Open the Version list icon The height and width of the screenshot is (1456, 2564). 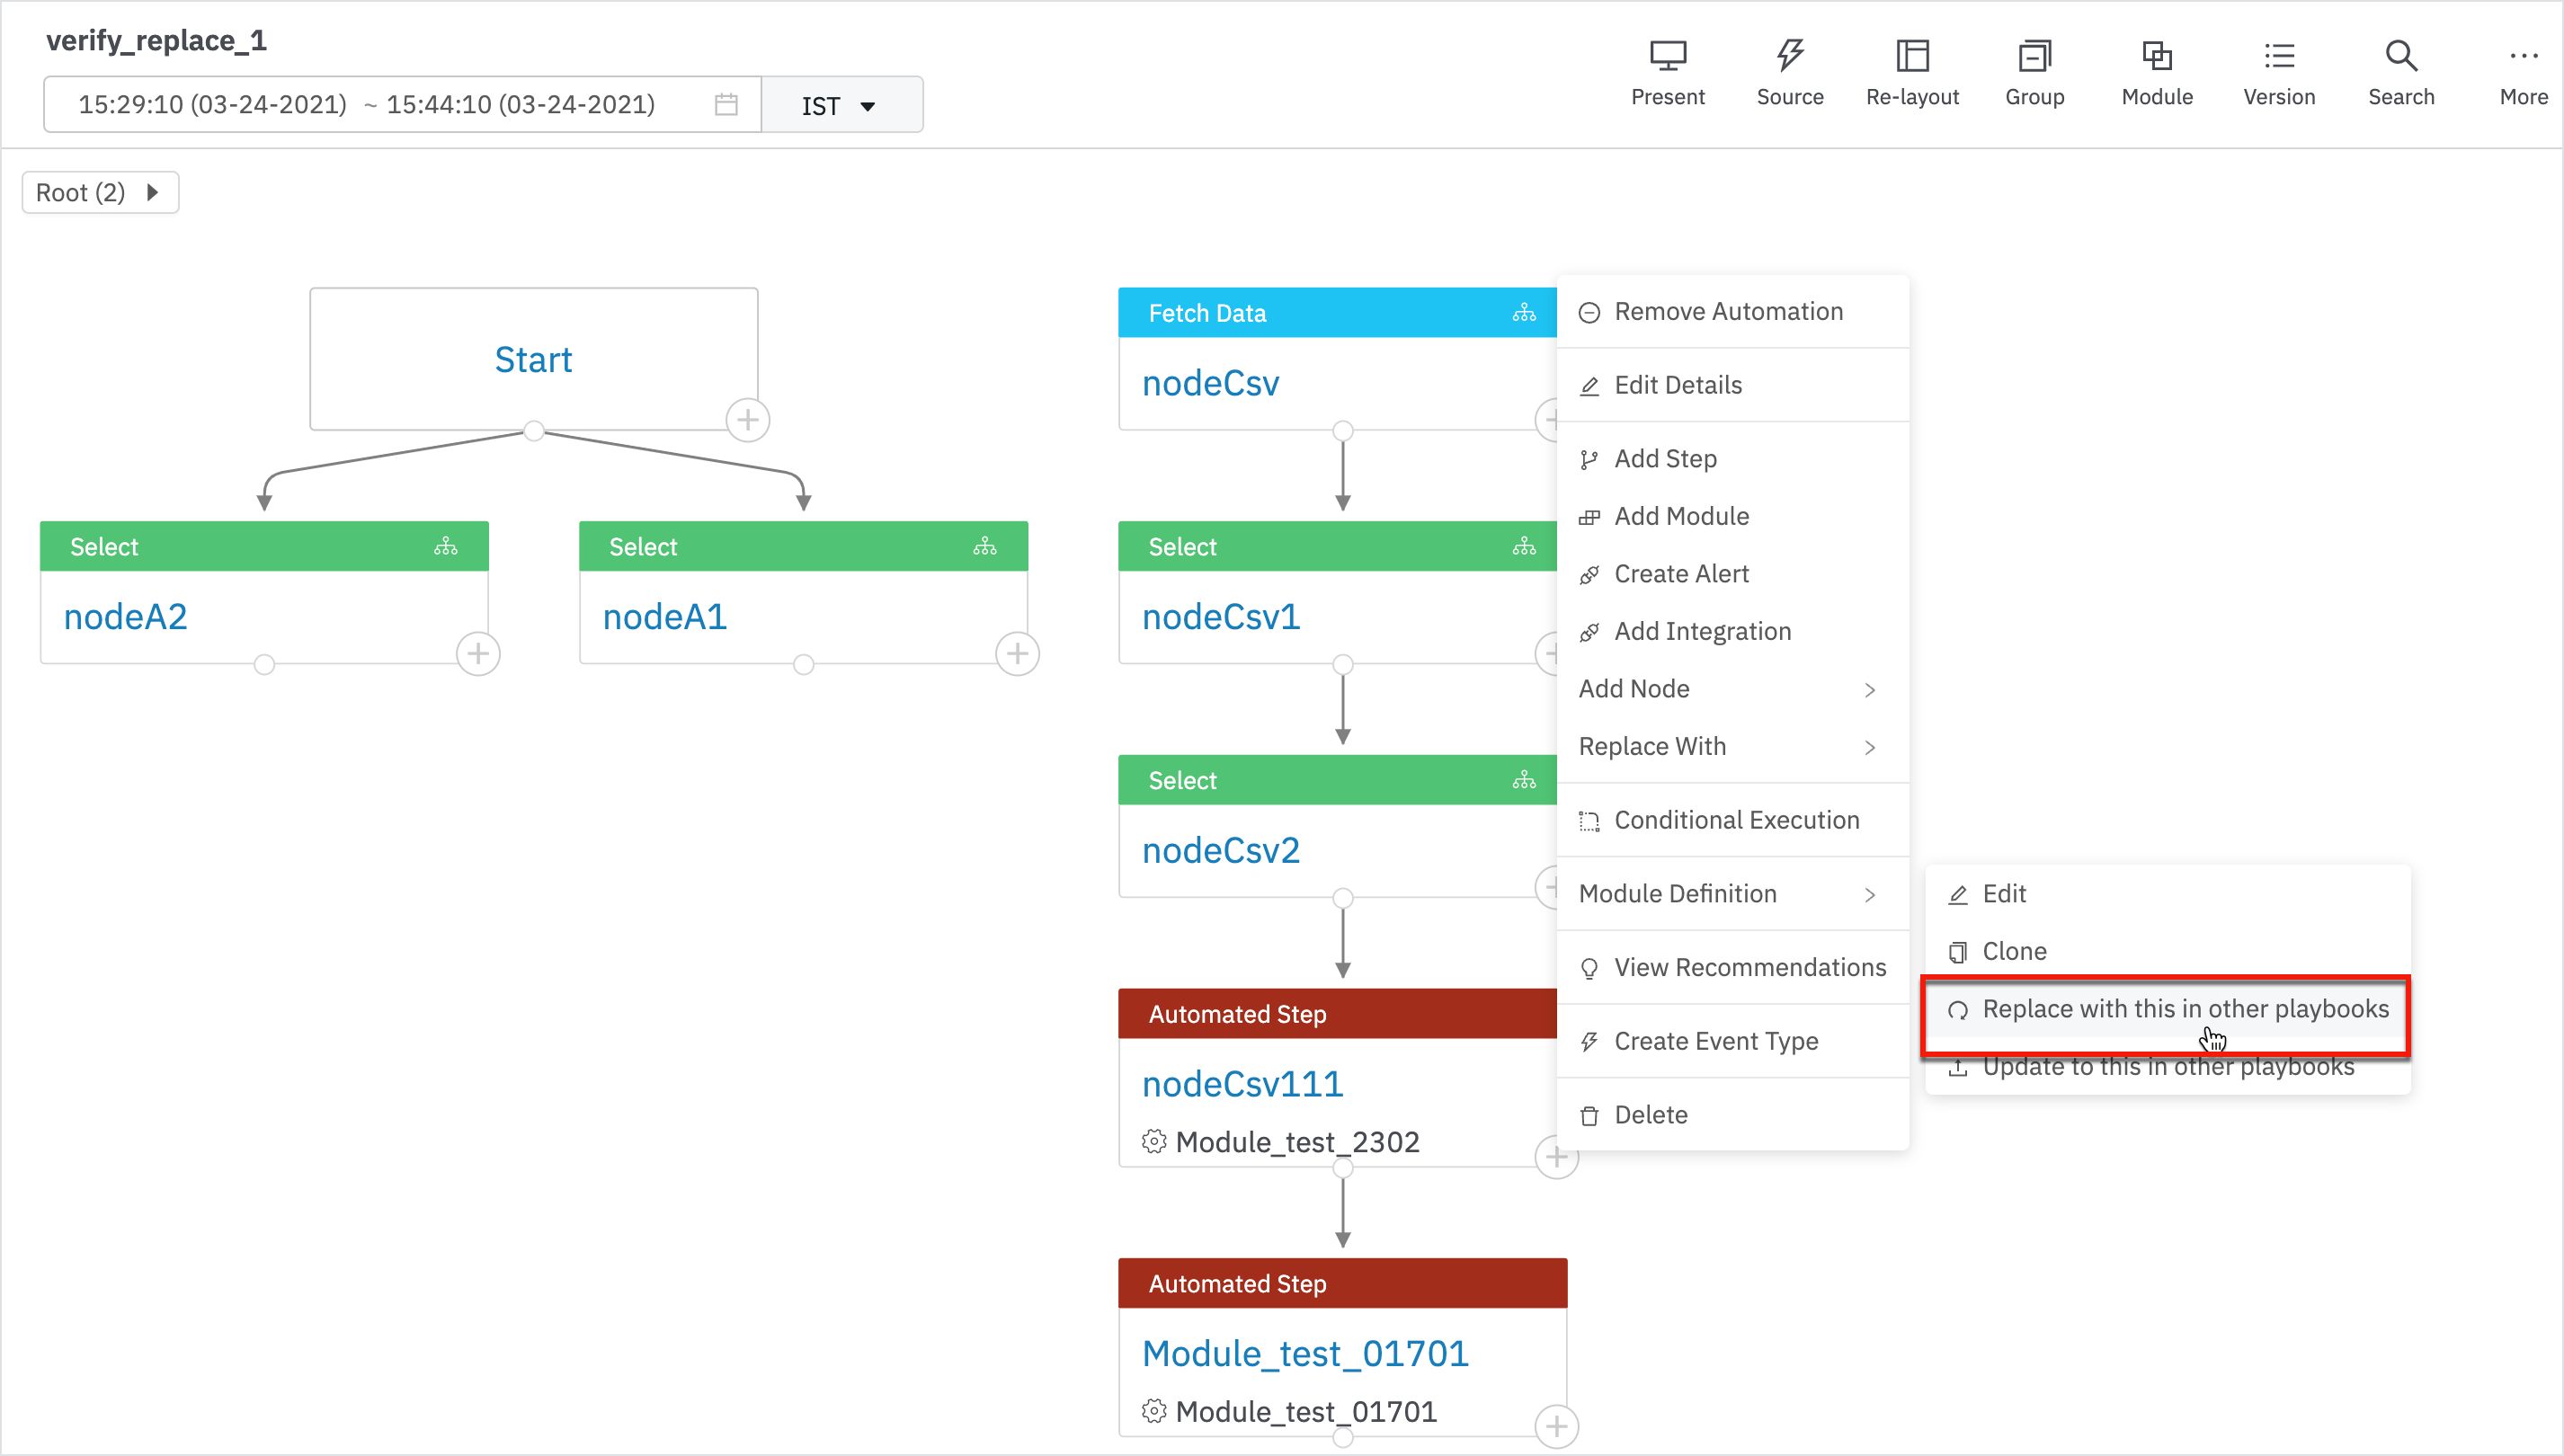pos(2279,56)
